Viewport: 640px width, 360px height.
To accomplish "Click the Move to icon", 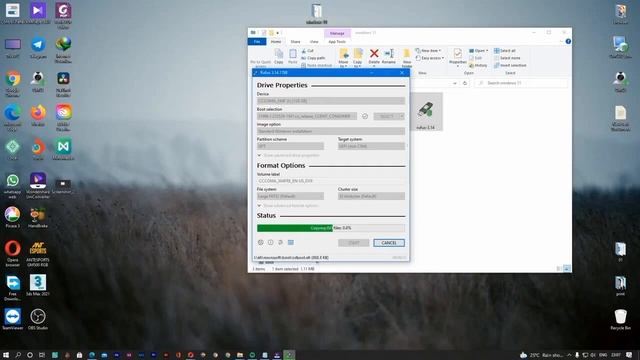I will point(344,58).
